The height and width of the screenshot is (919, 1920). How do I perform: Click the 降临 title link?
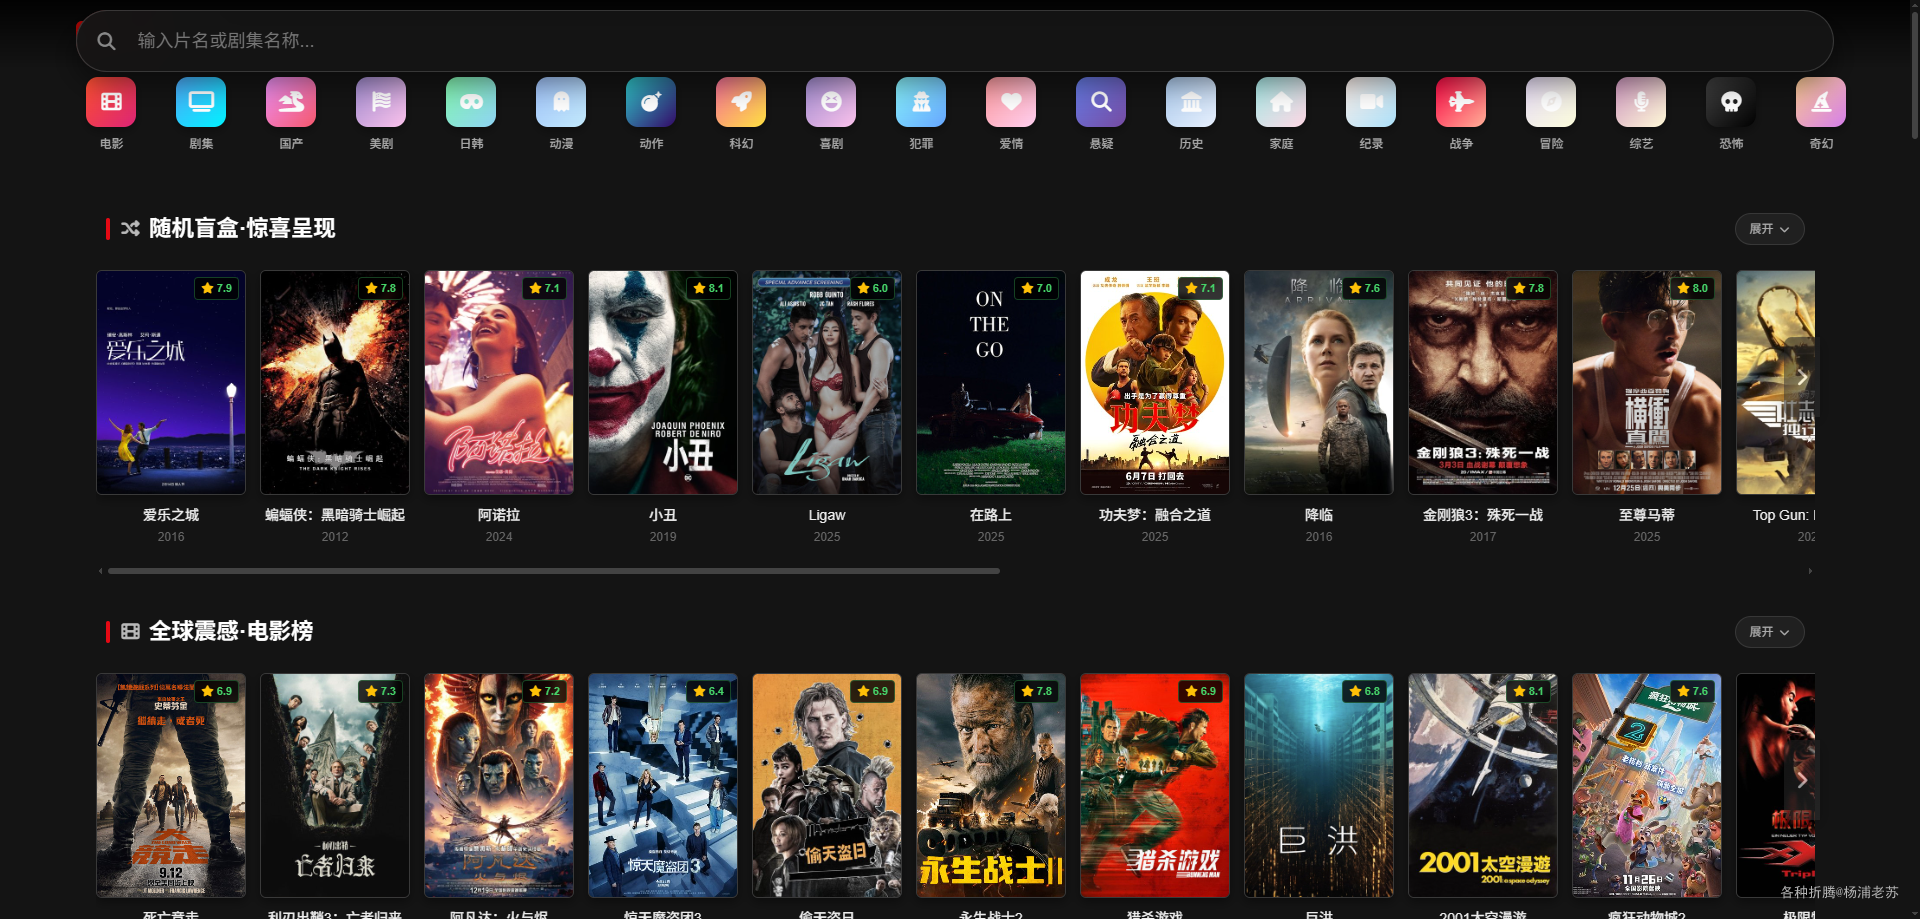point(1319,515)
